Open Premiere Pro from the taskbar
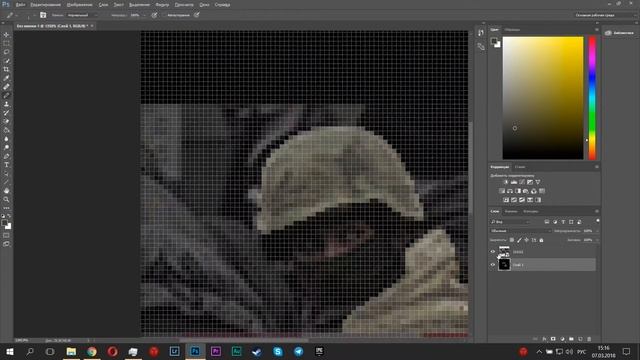This screenshot has width=640, height=360. 216,351
